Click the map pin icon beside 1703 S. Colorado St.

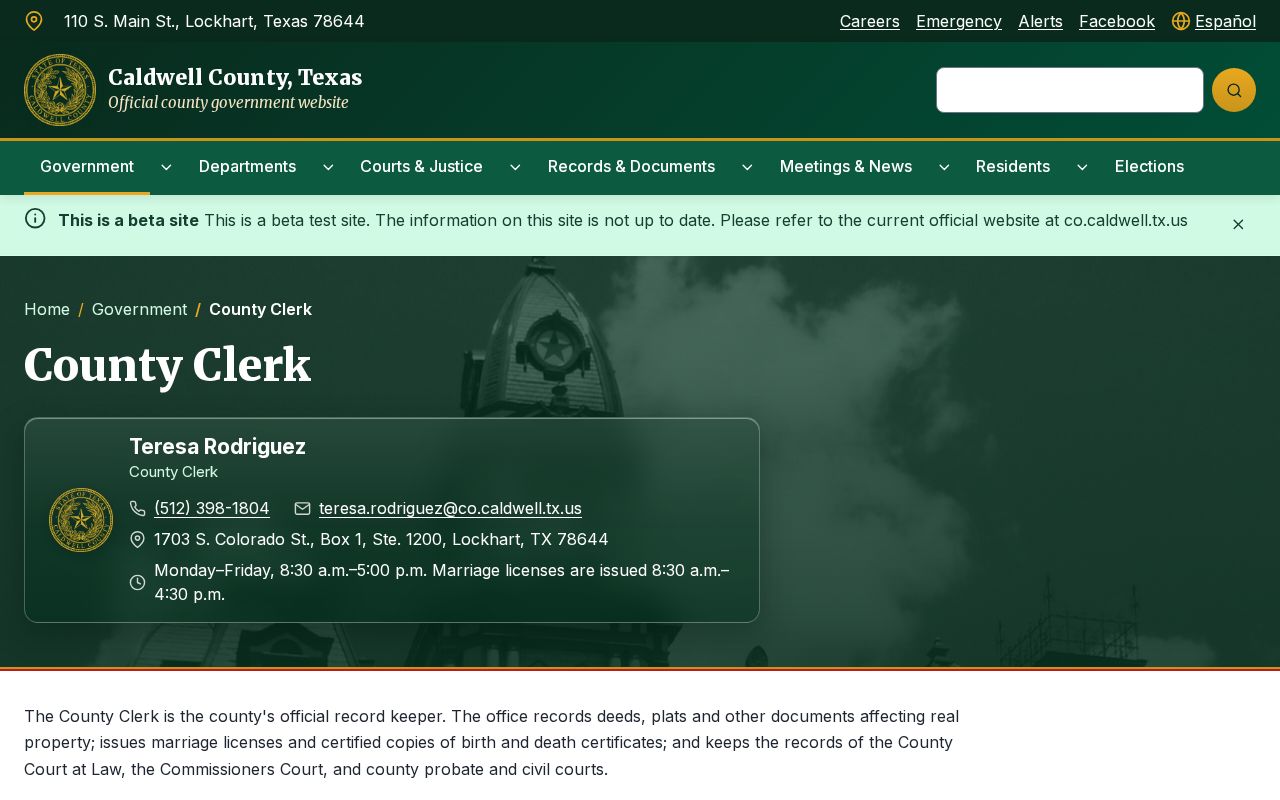[138, 540]
